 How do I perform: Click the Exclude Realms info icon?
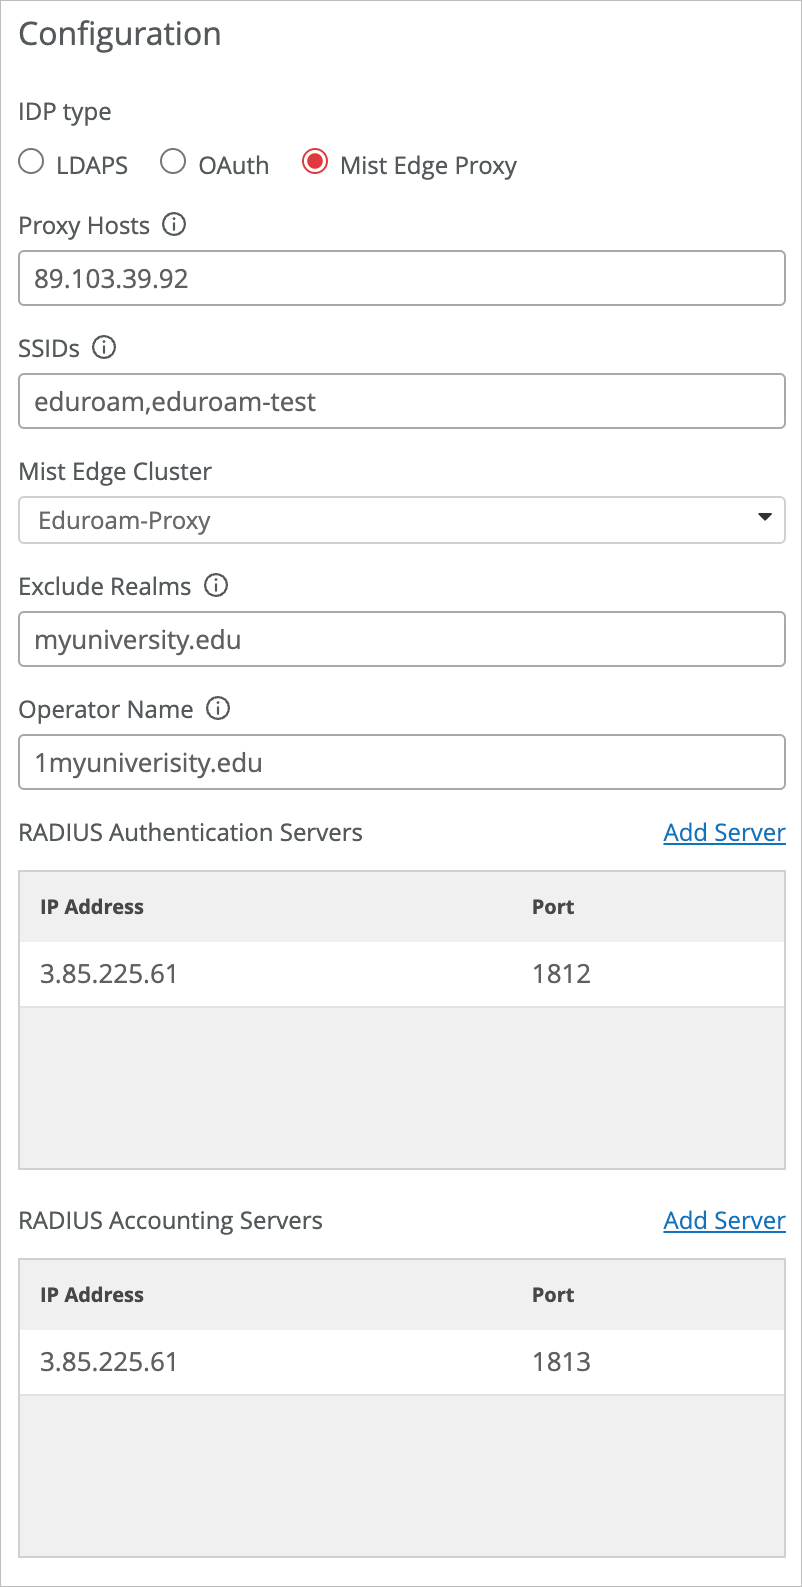(216, 586)
